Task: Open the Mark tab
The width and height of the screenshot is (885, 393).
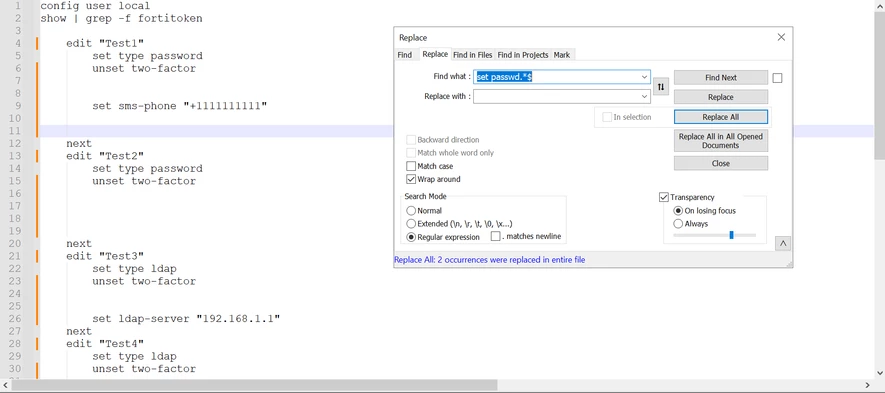Action: click(x=562, y=55)
